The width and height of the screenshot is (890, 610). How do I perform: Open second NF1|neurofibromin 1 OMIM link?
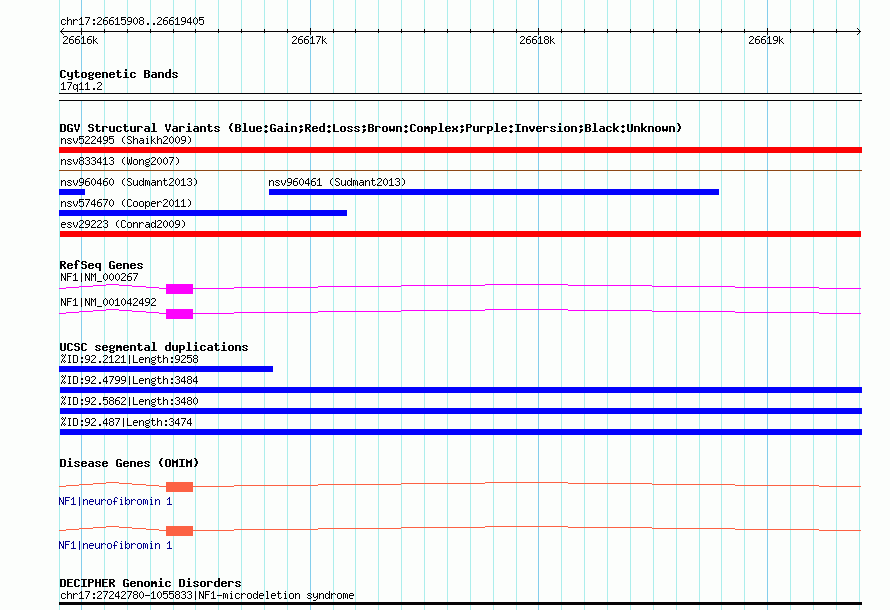point(115,545)
